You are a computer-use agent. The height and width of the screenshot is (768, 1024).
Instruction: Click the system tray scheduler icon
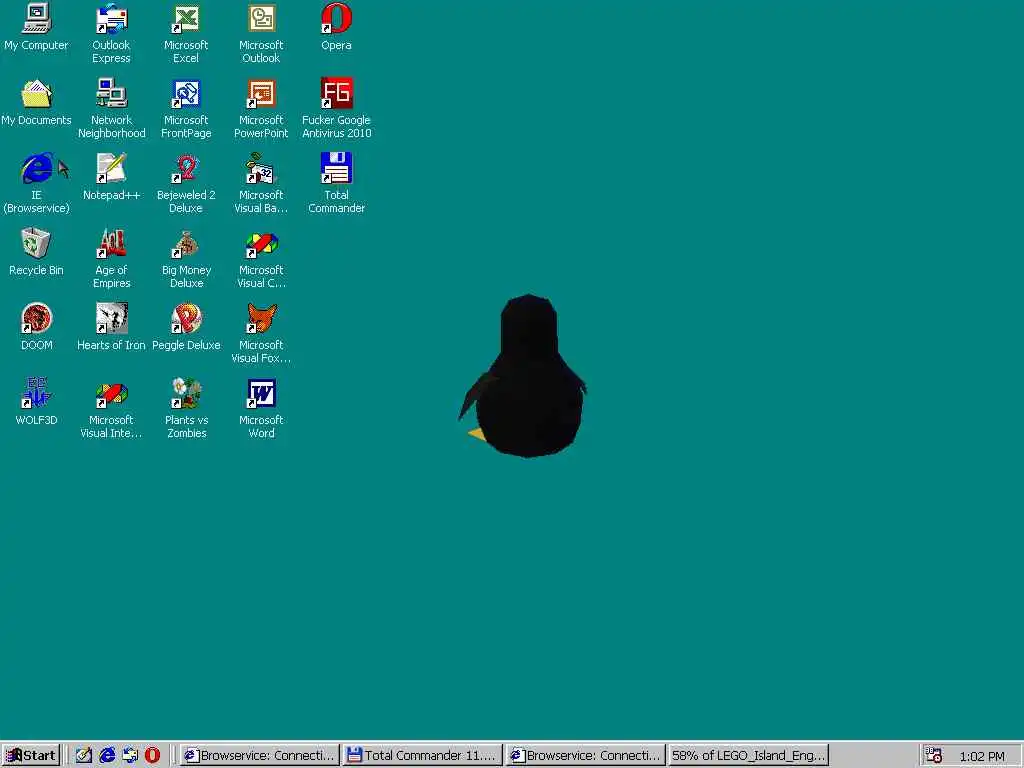tap(934, 756)
